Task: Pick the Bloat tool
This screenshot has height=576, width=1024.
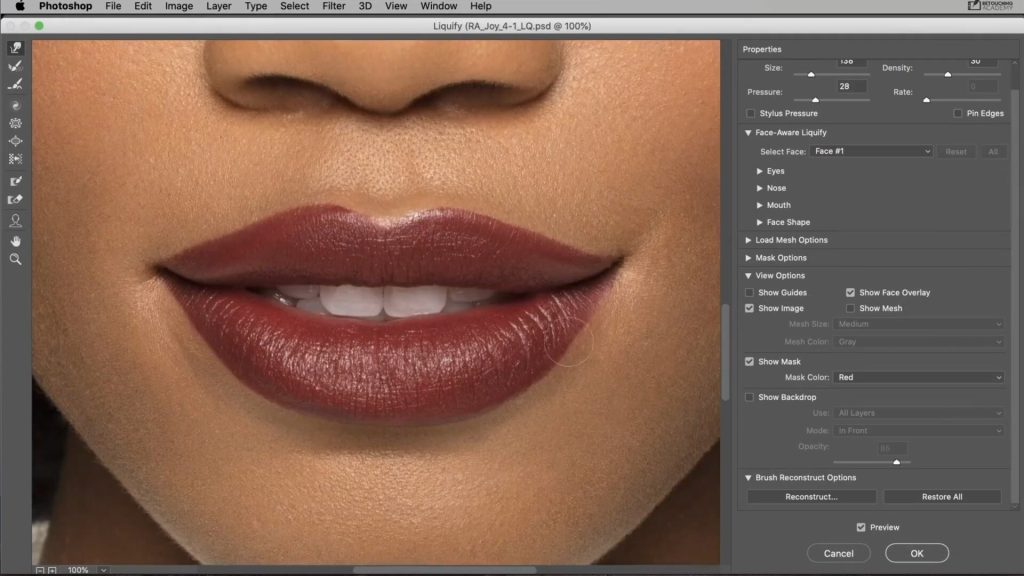Action: pos(15,141)
